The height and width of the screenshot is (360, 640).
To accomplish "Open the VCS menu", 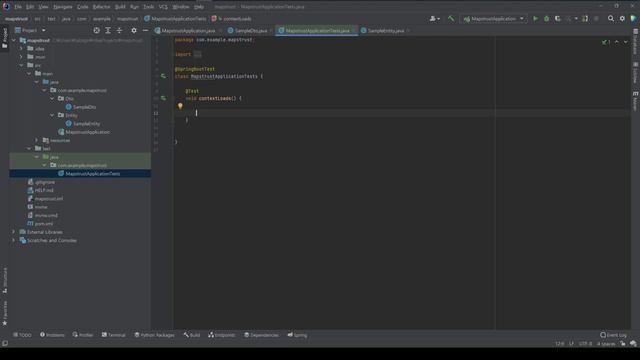I will point(163,7).
